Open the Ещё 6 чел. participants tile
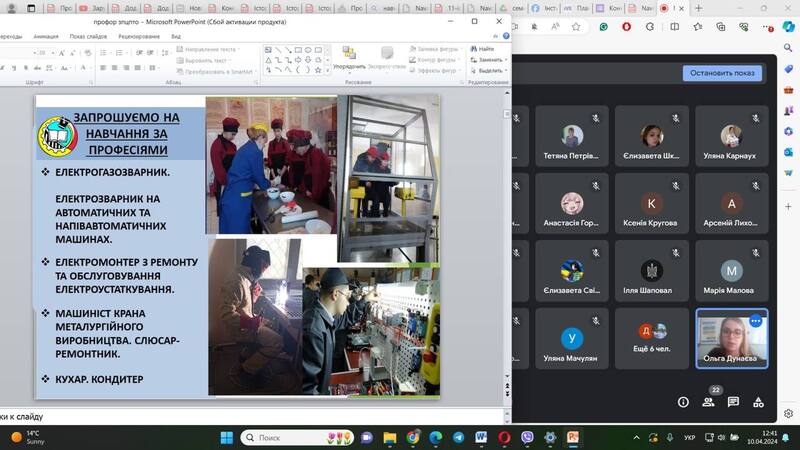Image resolution: width=800 pixels, height=450 pixels. click(x=652, y=338)
